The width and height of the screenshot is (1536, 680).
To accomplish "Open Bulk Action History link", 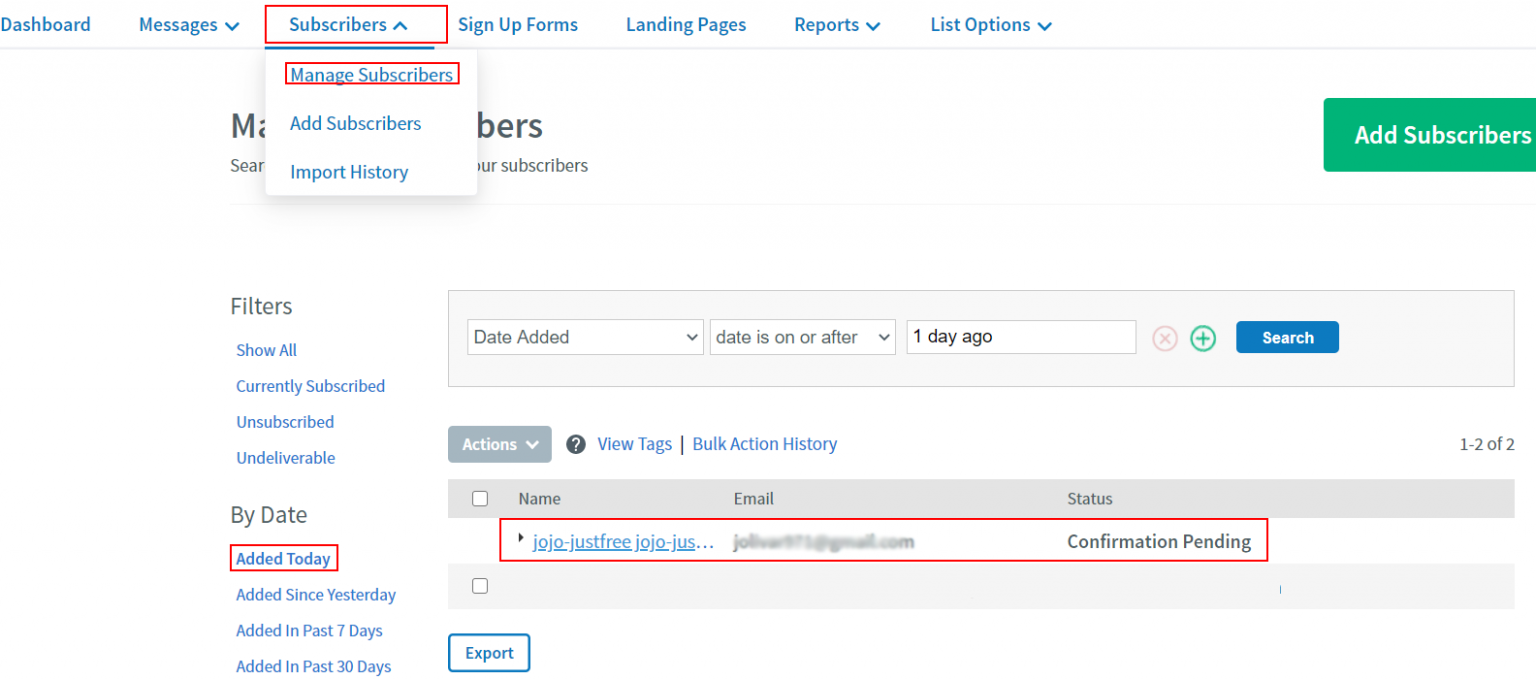I will 764,444.
